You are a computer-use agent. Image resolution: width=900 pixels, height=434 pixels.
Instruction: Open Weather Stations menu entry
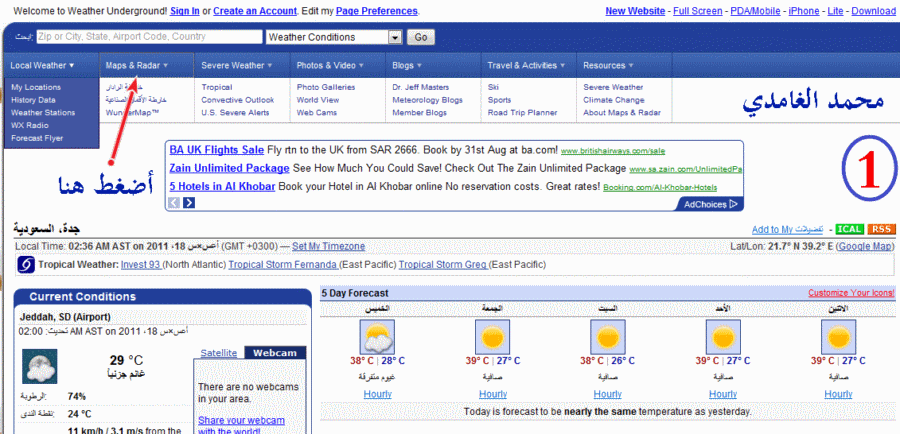pyautogui.click(x=43, y=113)
